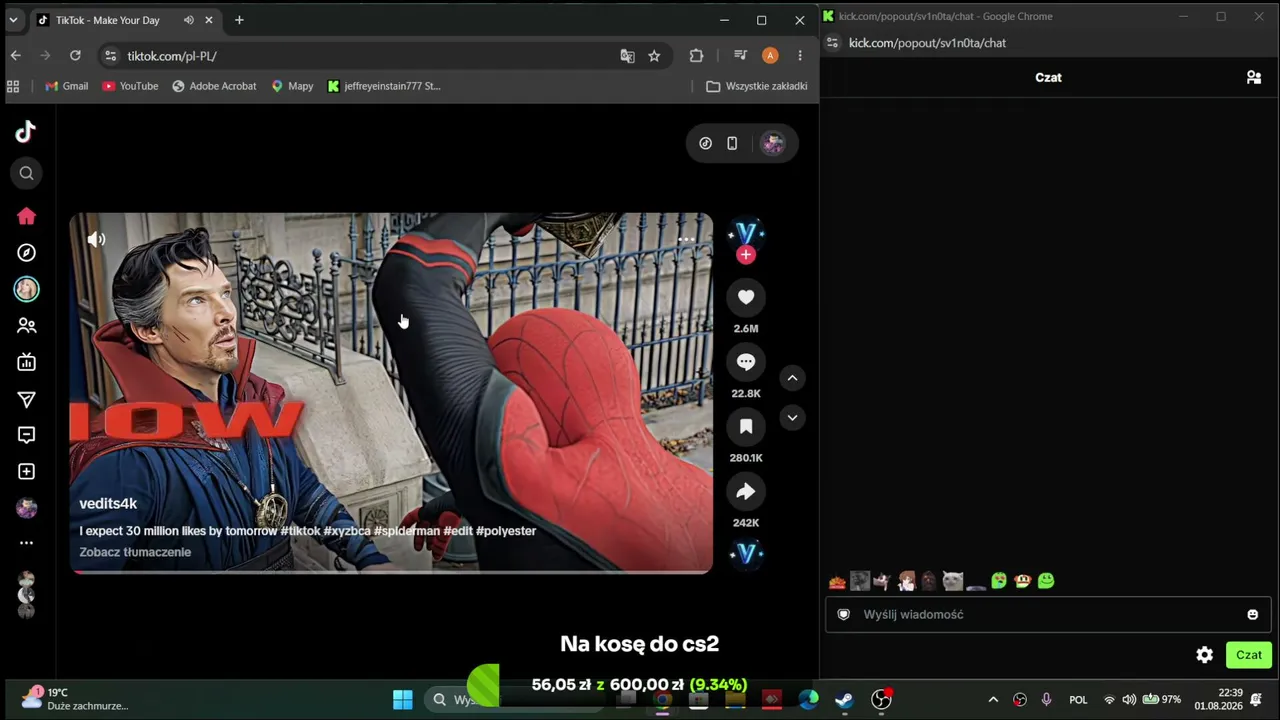The width and height of the screenshot is (1280, 720).
Task: Open the vedits4k creator profile name
Action: tap(108, 504)
